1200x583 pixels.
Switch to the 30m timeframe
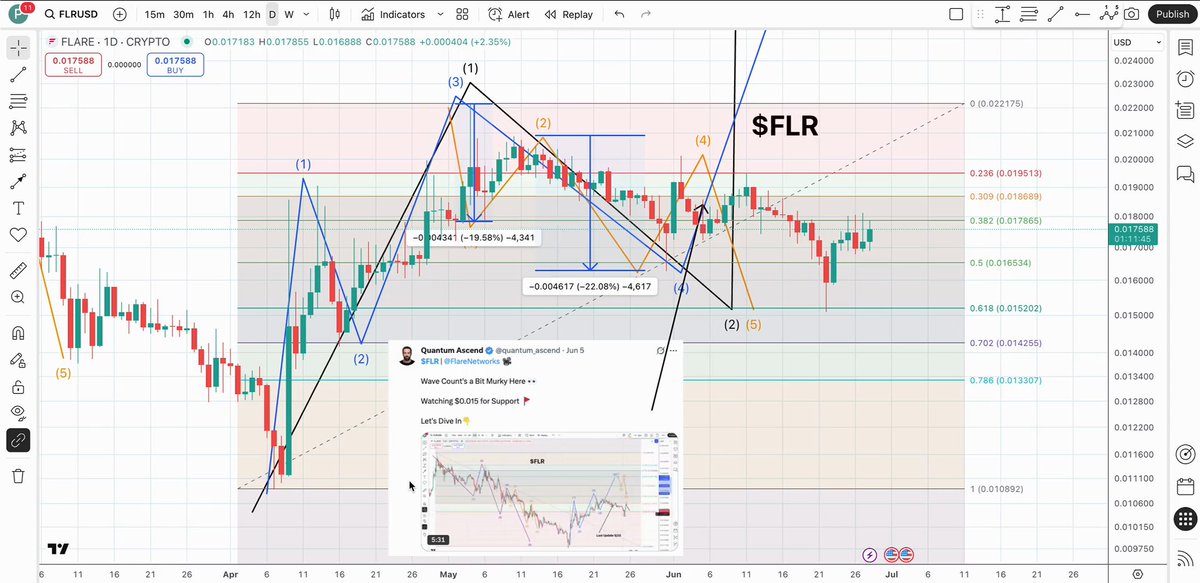183,15
